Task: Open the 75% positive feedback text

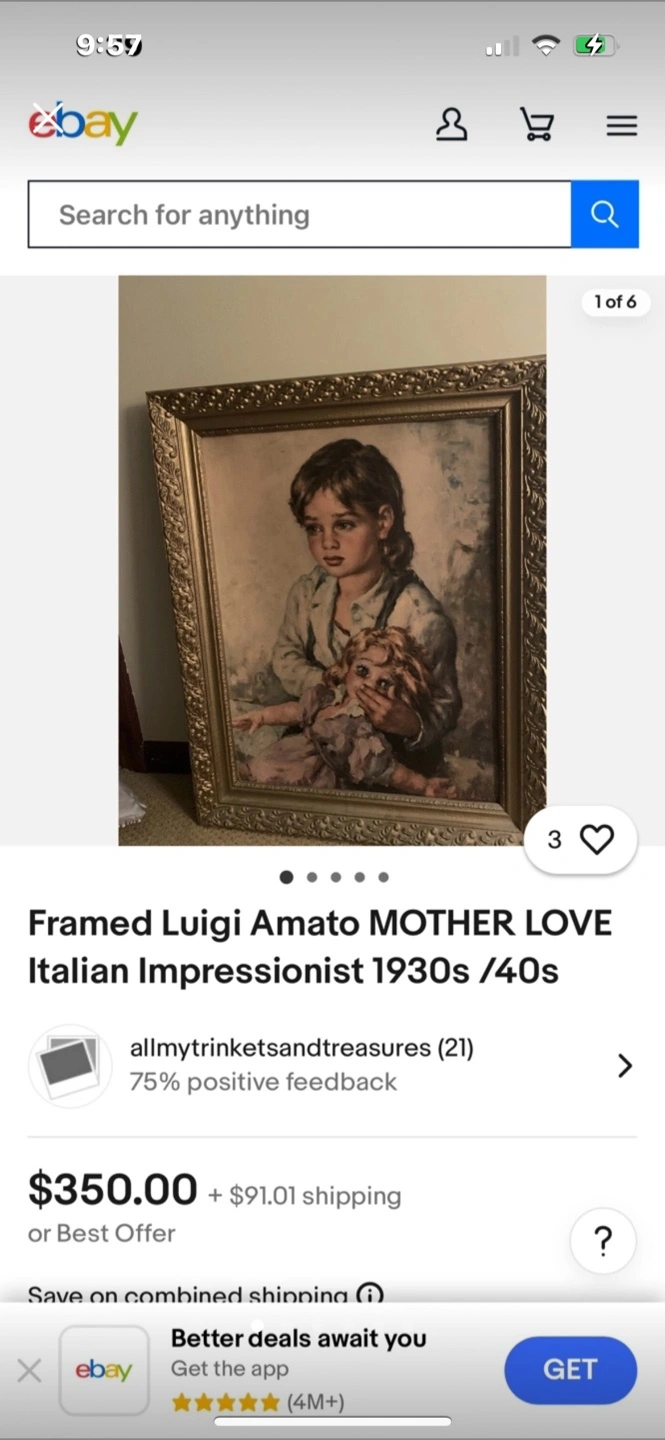Action: click(263, 1082)
